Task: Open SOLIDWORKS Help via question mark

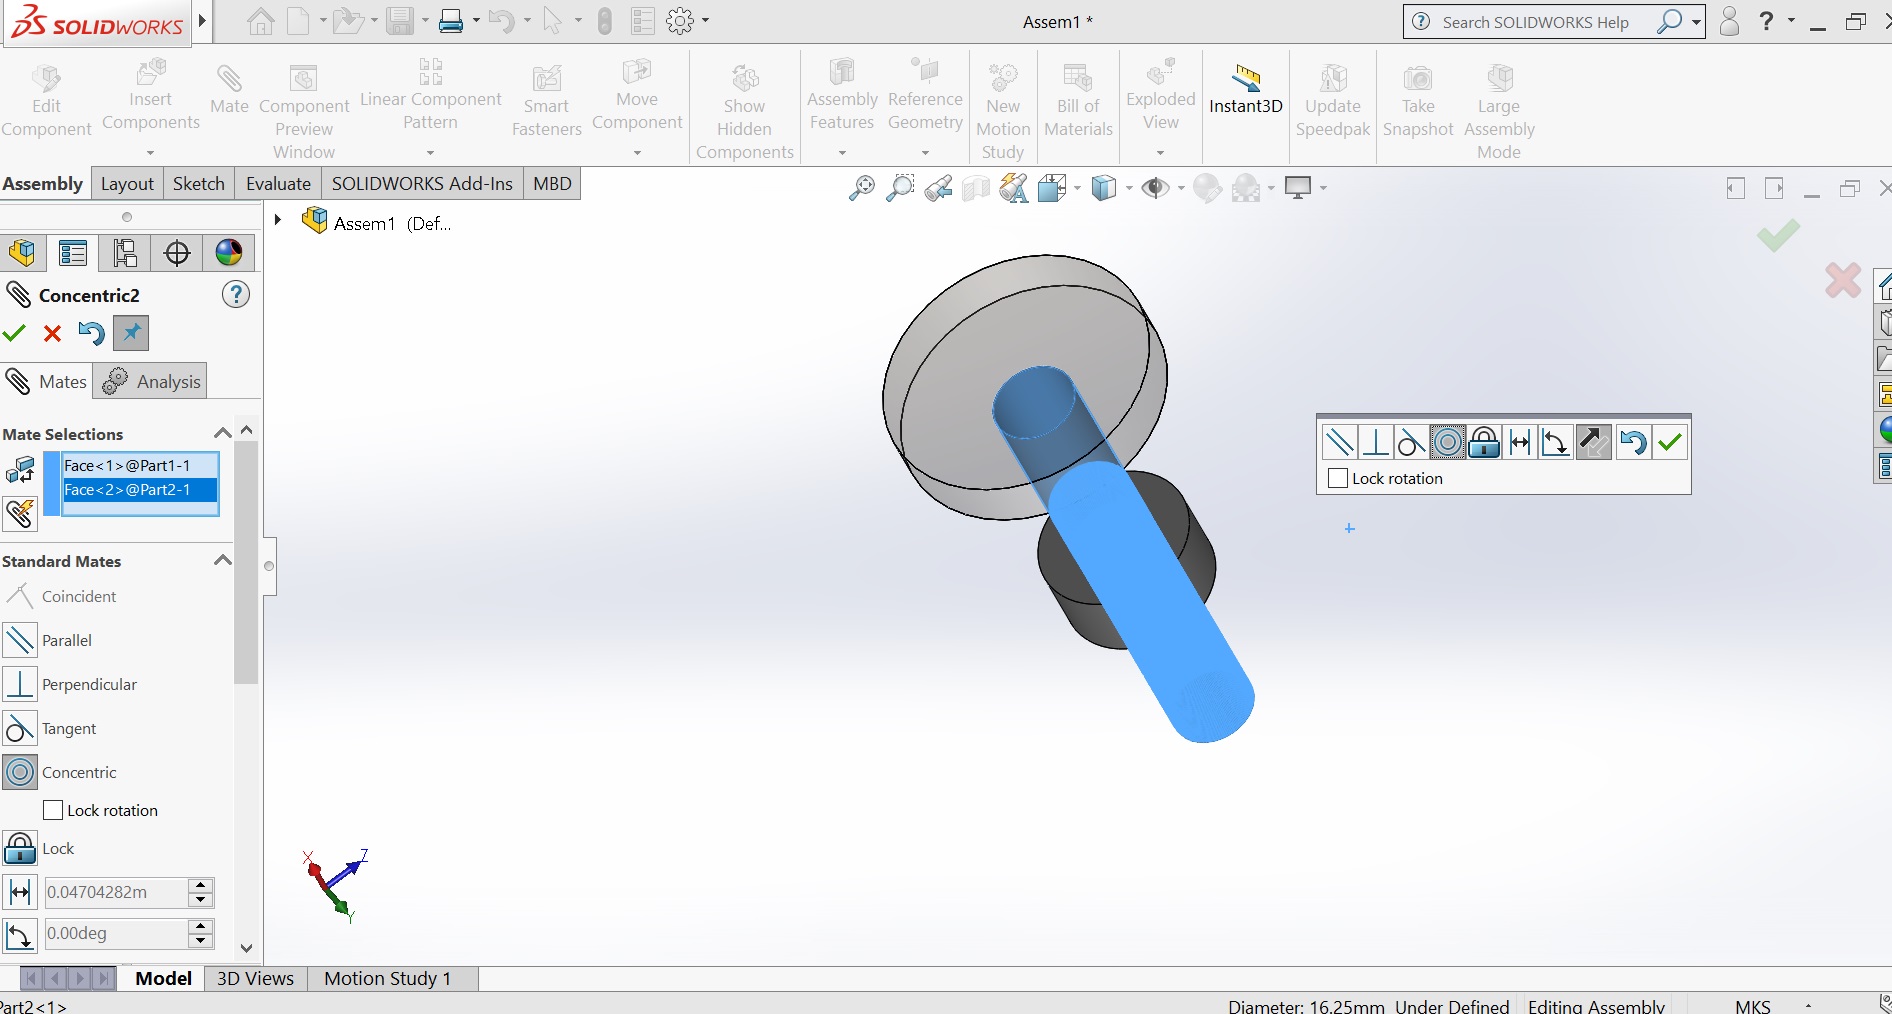Action: 1765,21
